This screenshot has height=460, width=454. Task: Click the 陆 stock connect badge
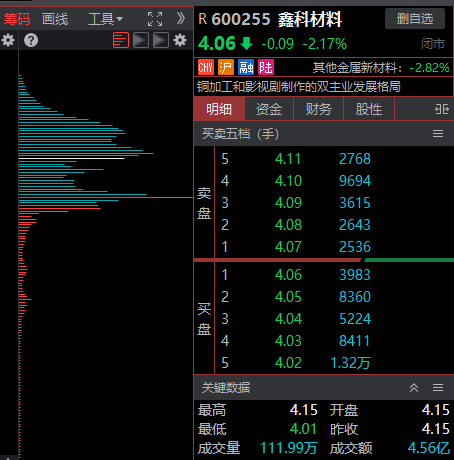coord(266,68)
